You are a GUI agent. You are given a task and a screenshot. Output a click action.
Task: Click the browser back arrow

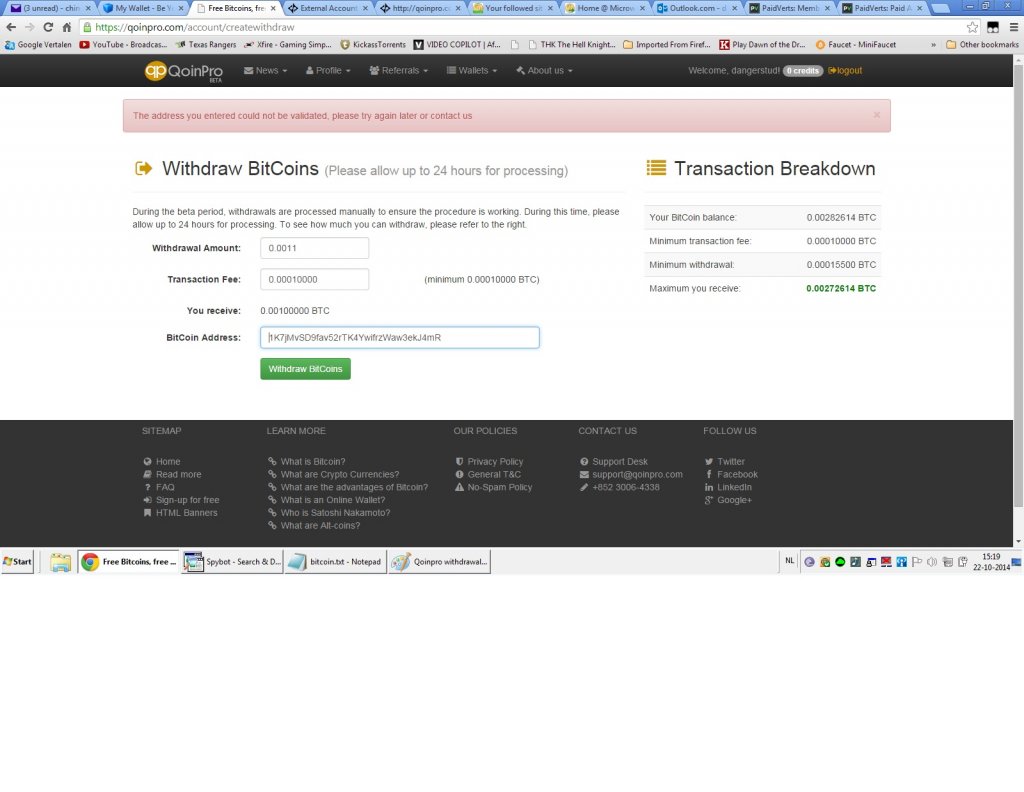(11, 27)
